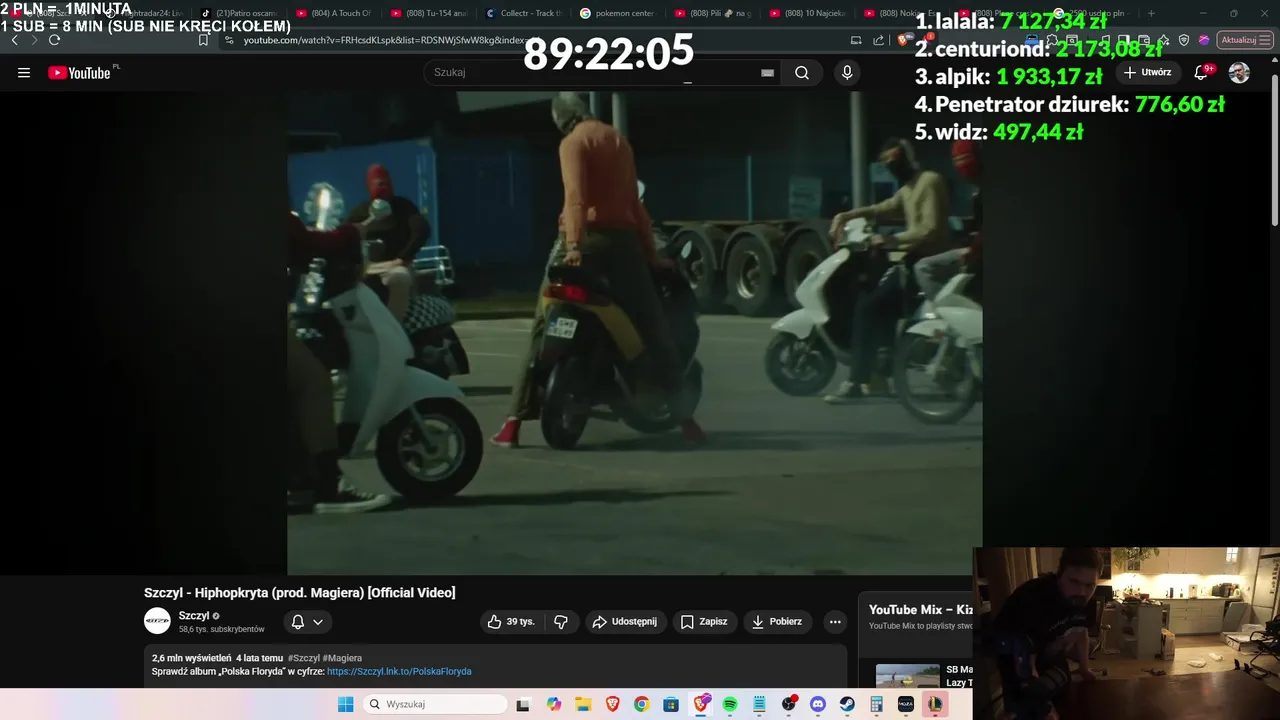Click the Udostępnij share button
This screenshot has height=720, width=1280.
625,622
